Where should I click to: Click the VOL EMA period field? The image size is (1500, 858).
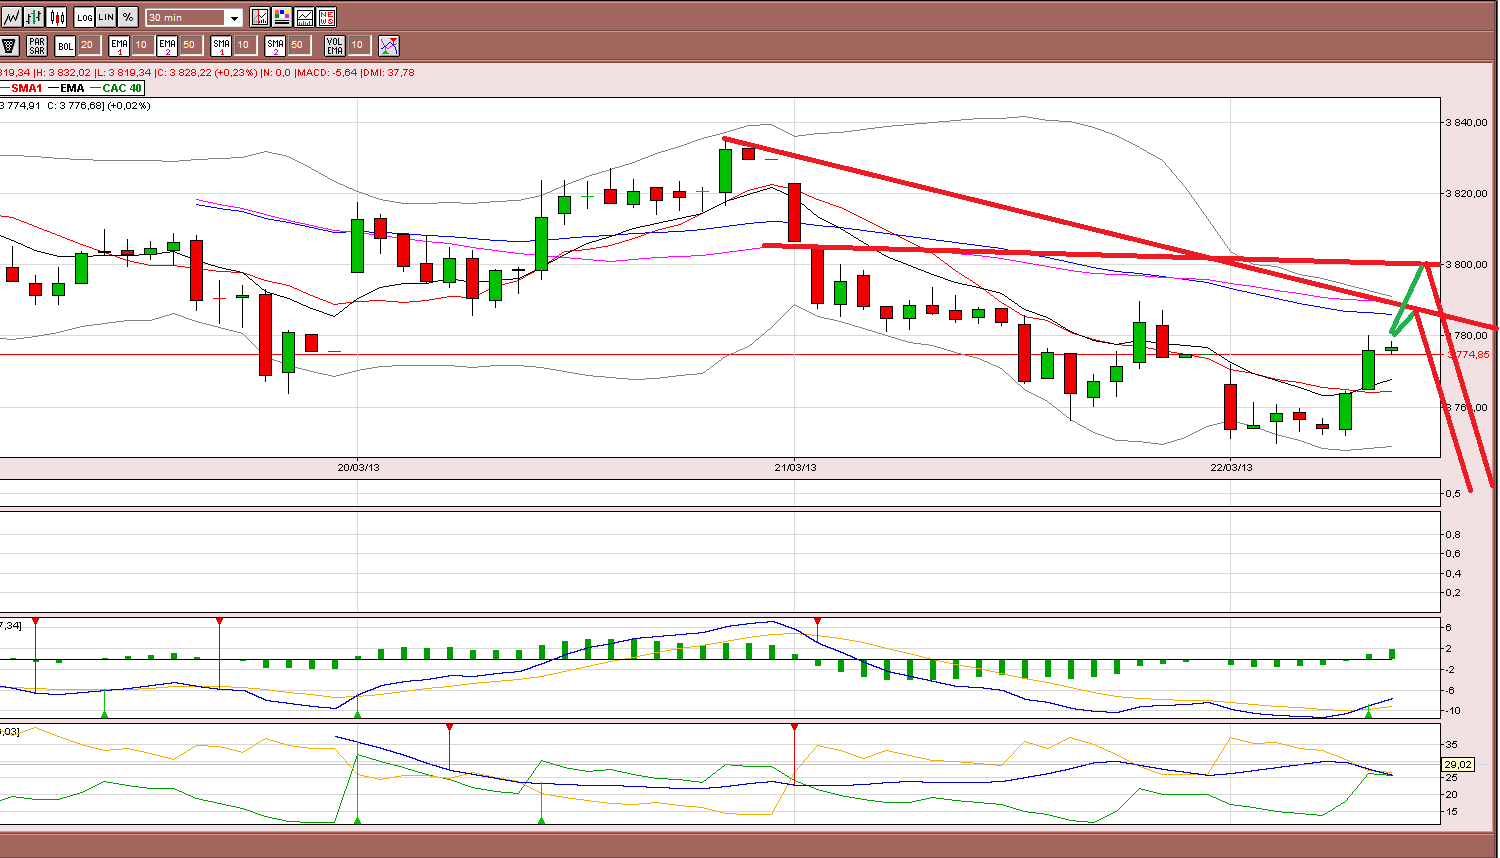360,45
